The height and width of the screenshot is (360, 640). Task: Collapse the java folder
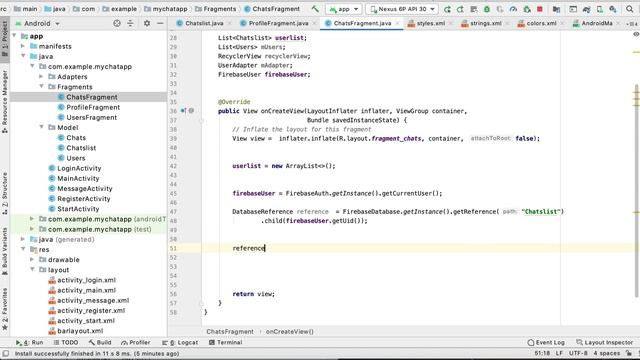(x=23, y=56)
